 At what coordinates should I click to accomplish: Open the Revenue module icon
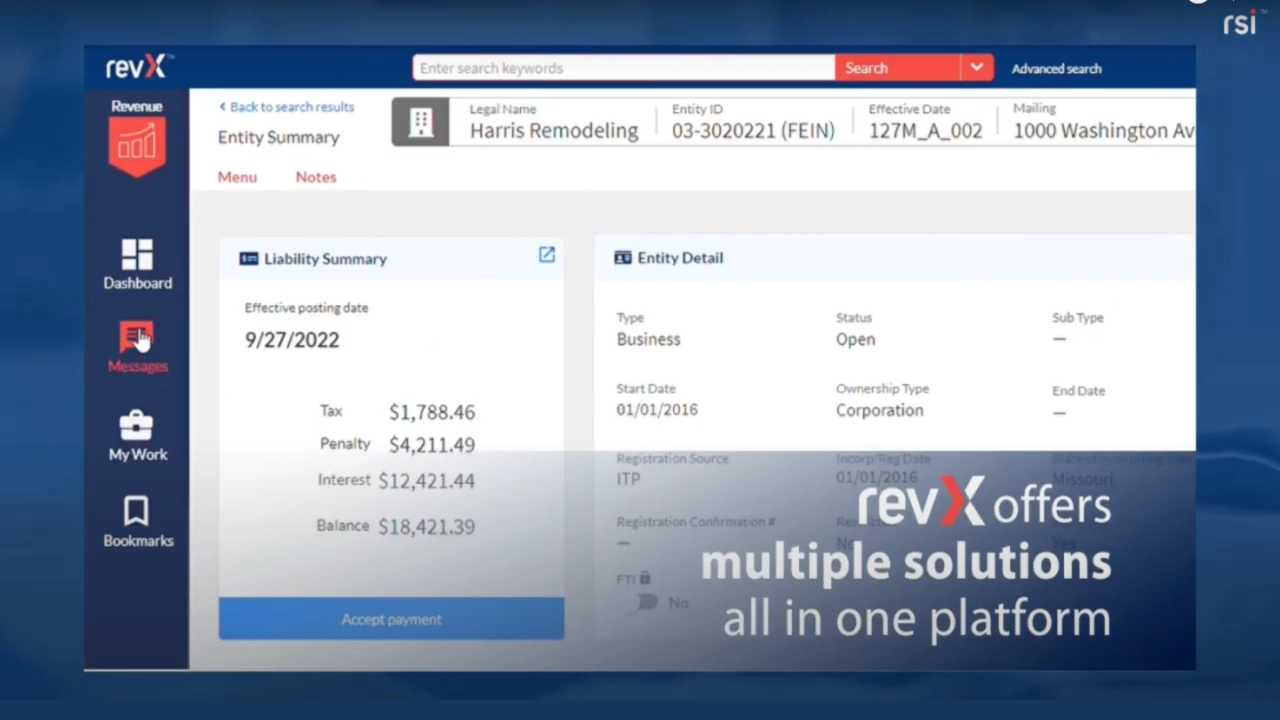(x=137, y=147)
